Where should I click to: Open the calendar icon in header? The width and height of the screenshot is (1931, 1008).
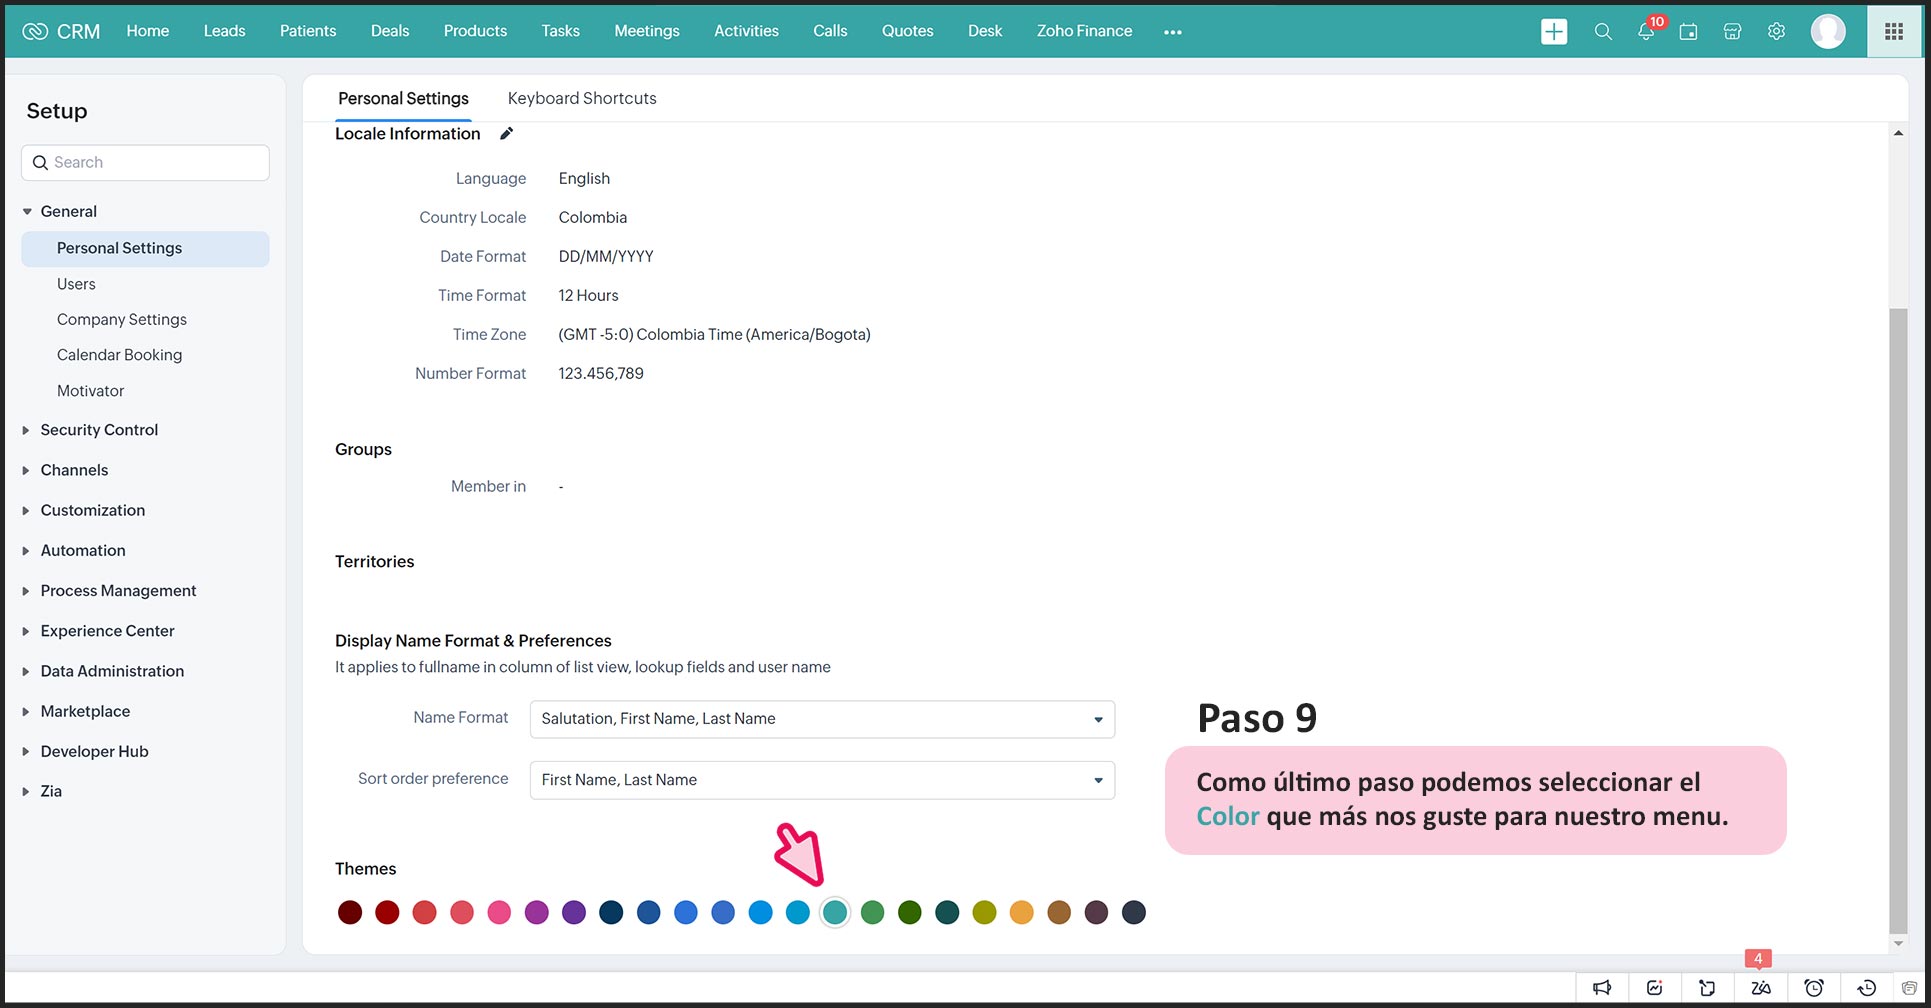pos(1688,32)
